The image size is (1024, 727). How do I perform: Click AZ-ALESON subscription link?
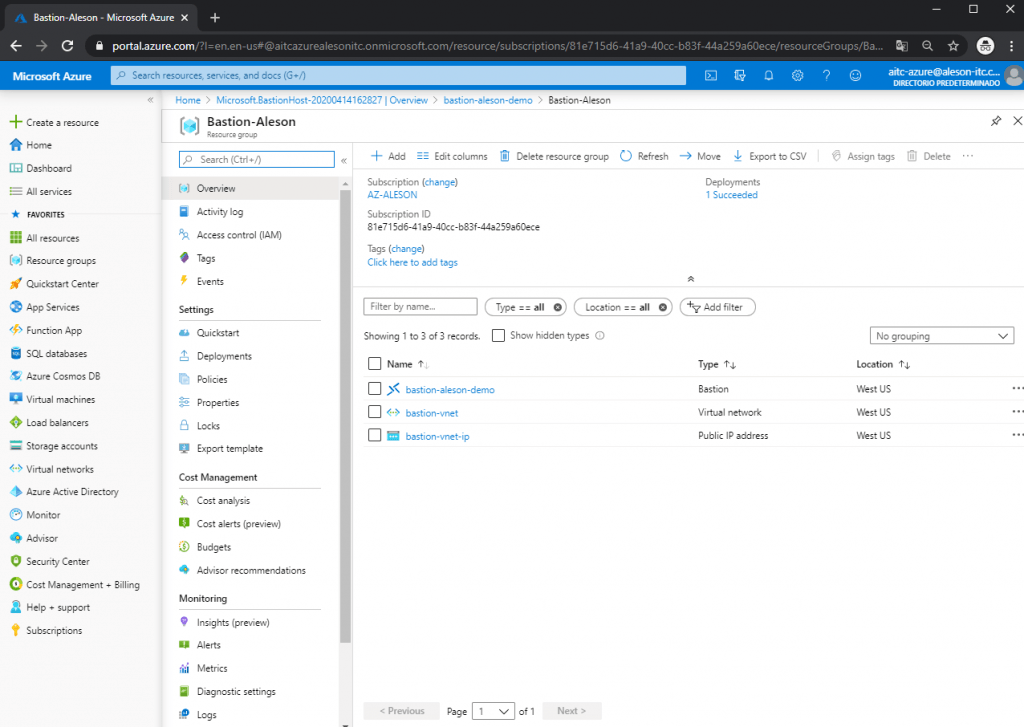[392, 195]
